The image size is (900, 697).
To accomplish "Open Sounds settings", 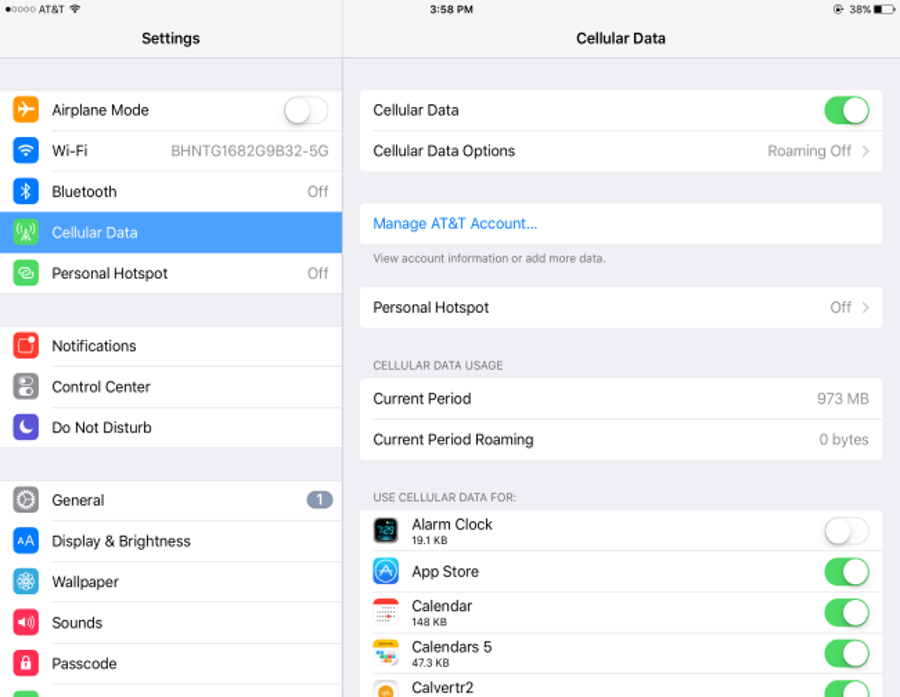I will coord(171,622).
